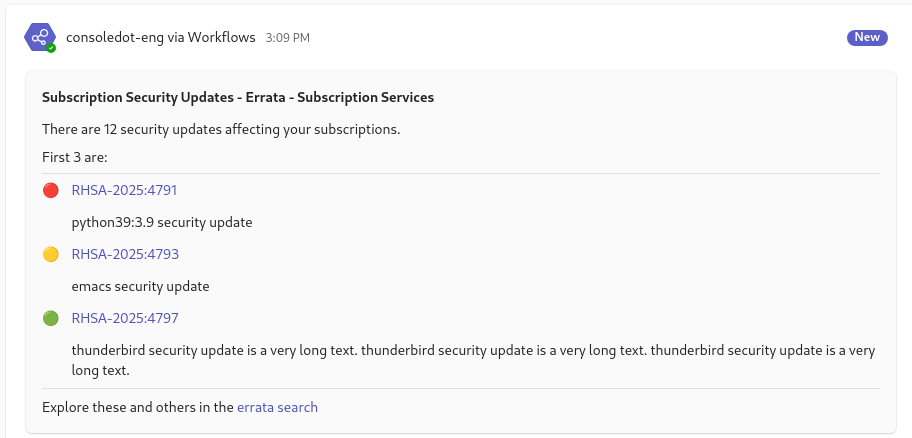Click the long thunderbird security update text
This screenshot has height=438, width=912.
(472, 351)
